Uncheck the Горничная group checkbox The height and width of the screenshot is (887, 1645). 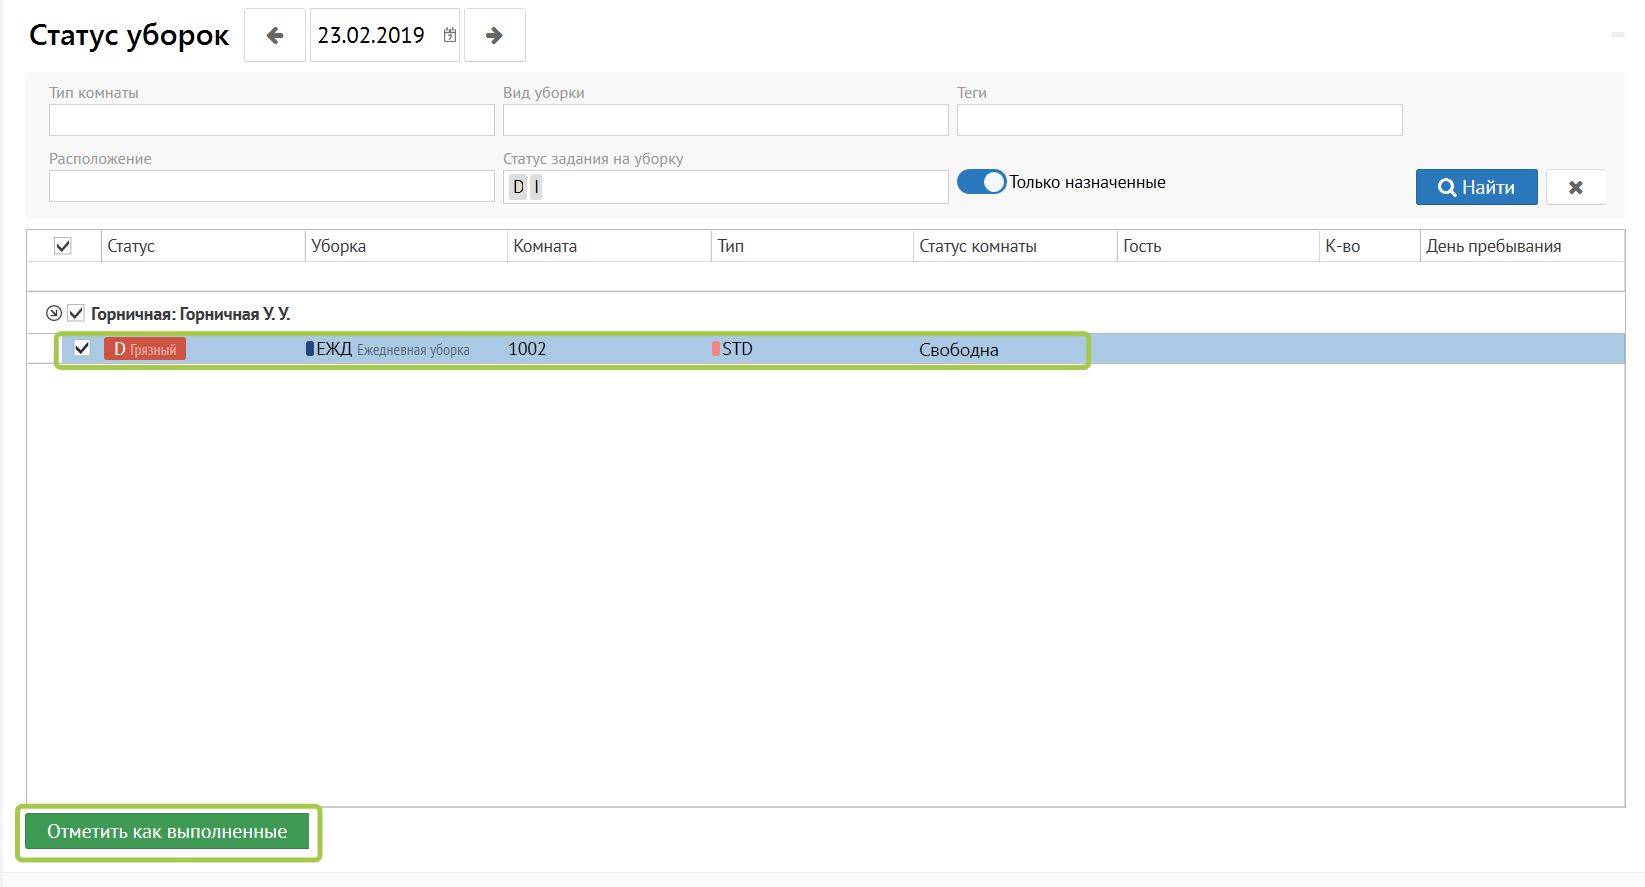pos(76,313)
